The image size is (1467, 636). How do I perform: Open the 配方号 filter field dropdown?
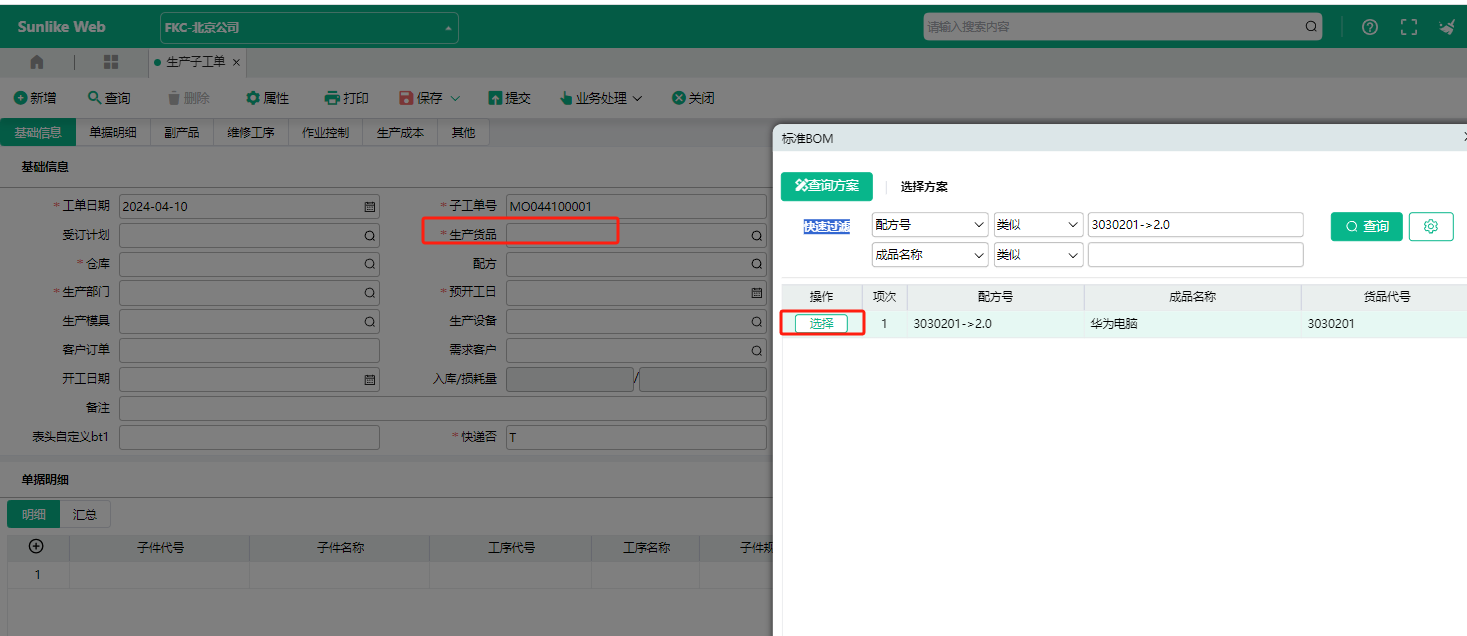pyautogui.click(x=930, y=225)
